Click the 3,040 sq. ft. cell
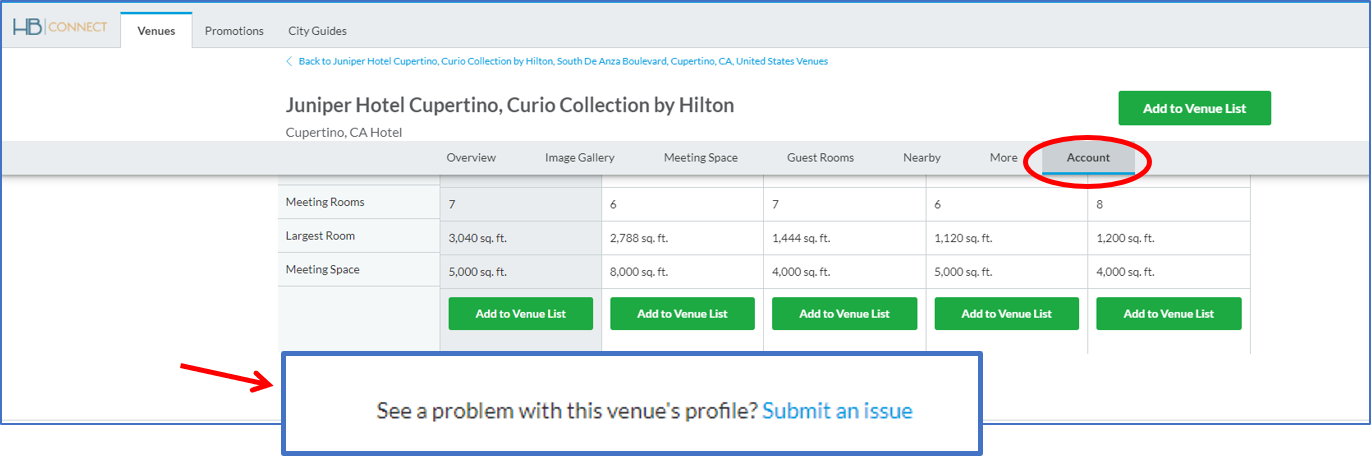 [x=521, y=238]
